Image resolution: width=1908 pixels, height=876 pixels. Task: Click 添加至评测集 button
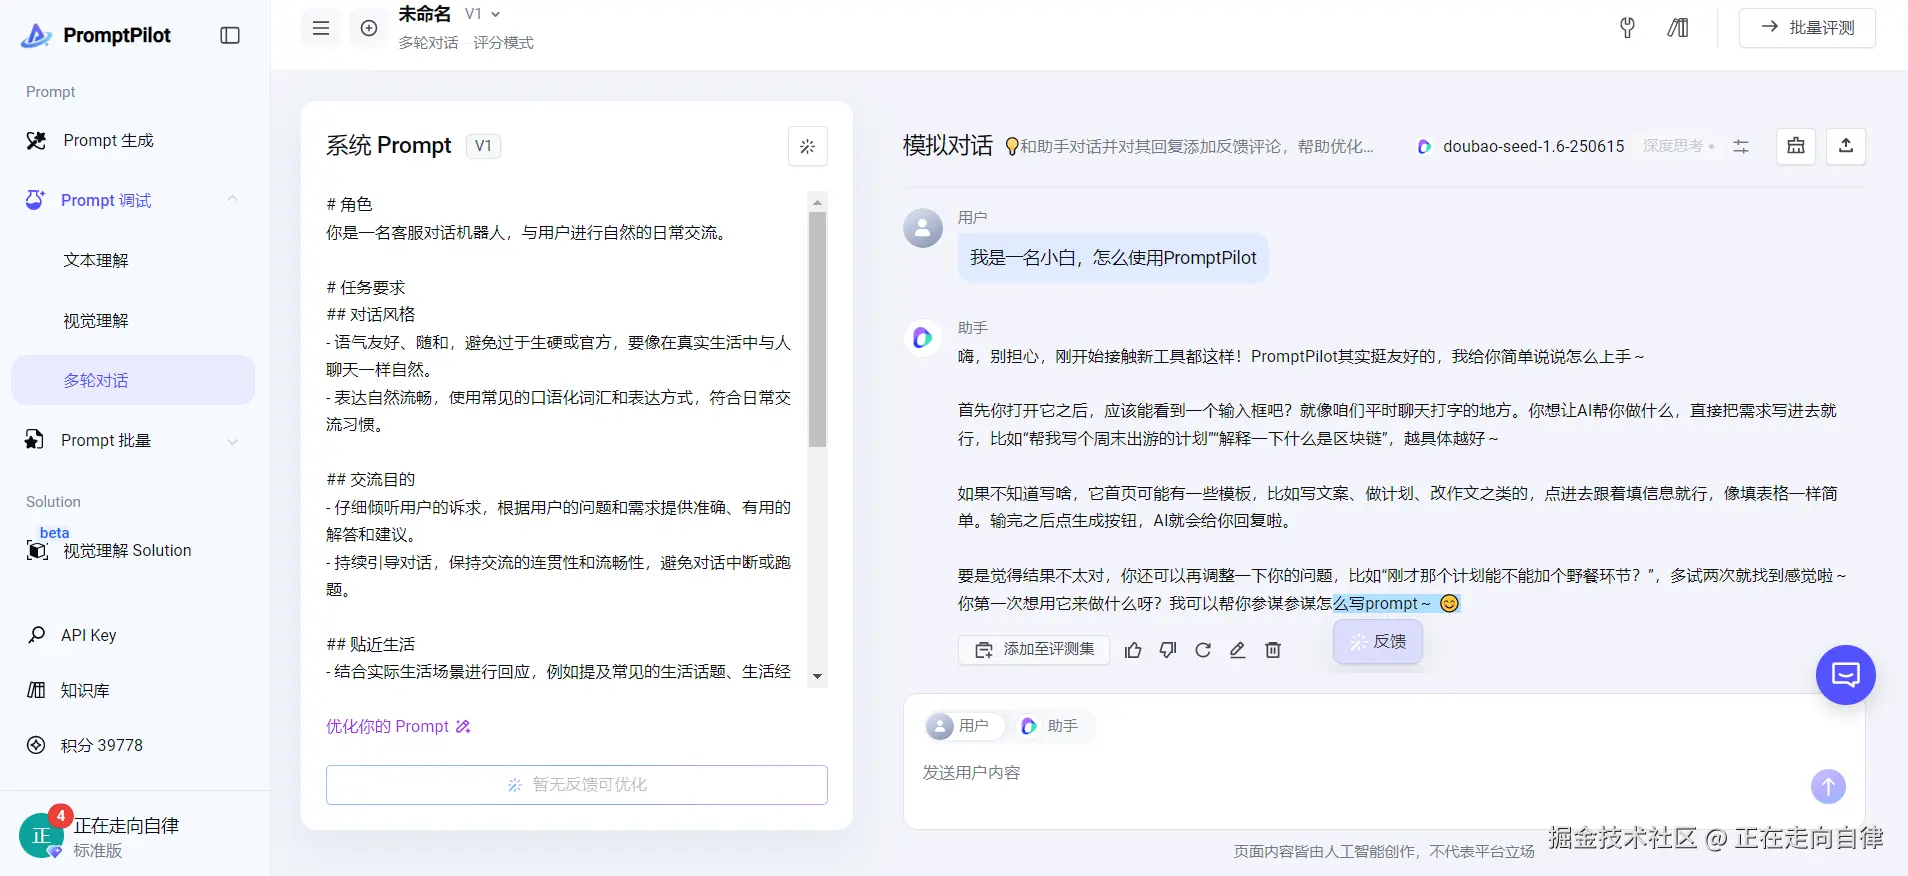1034,649
